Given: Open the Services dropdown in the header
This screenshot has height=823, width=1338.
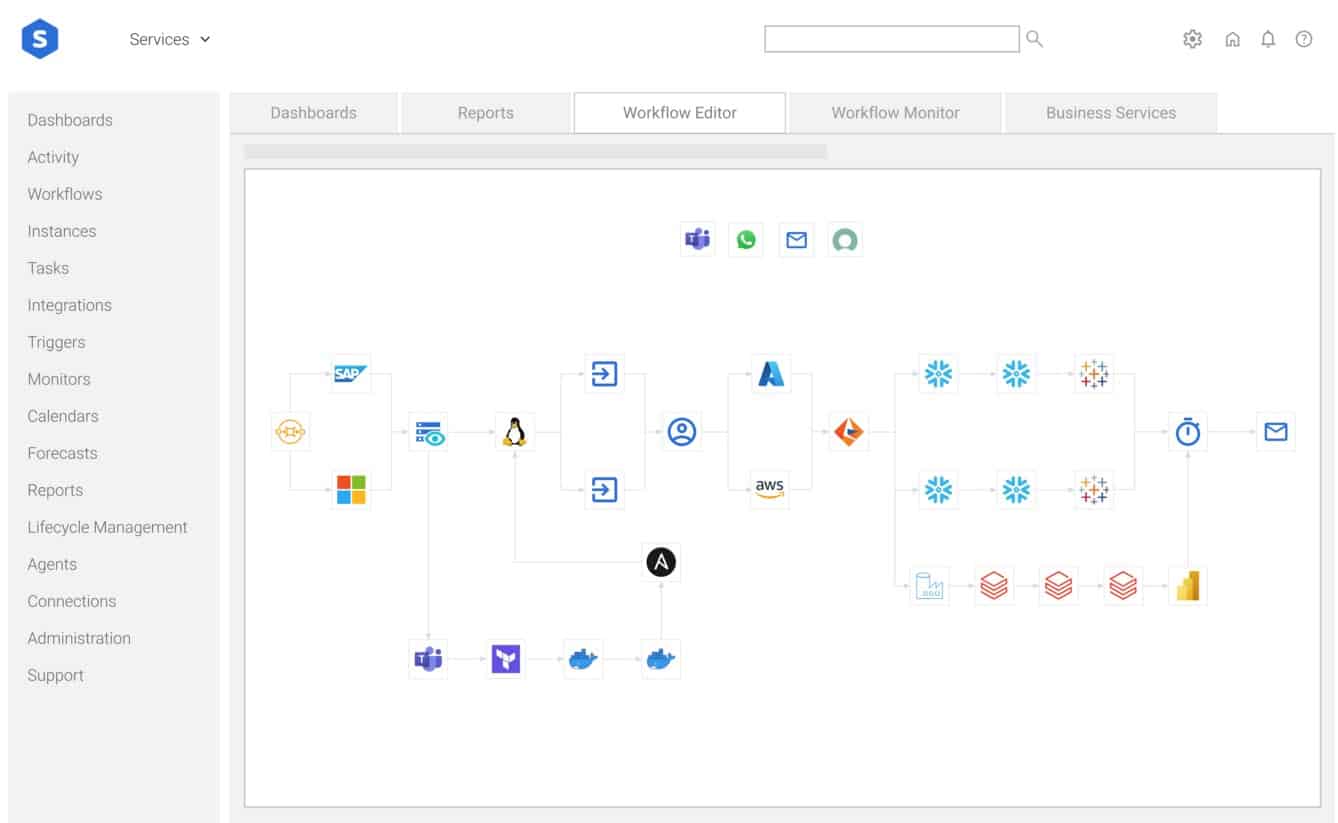Looking at the screenshot, I should pos(169,39).
